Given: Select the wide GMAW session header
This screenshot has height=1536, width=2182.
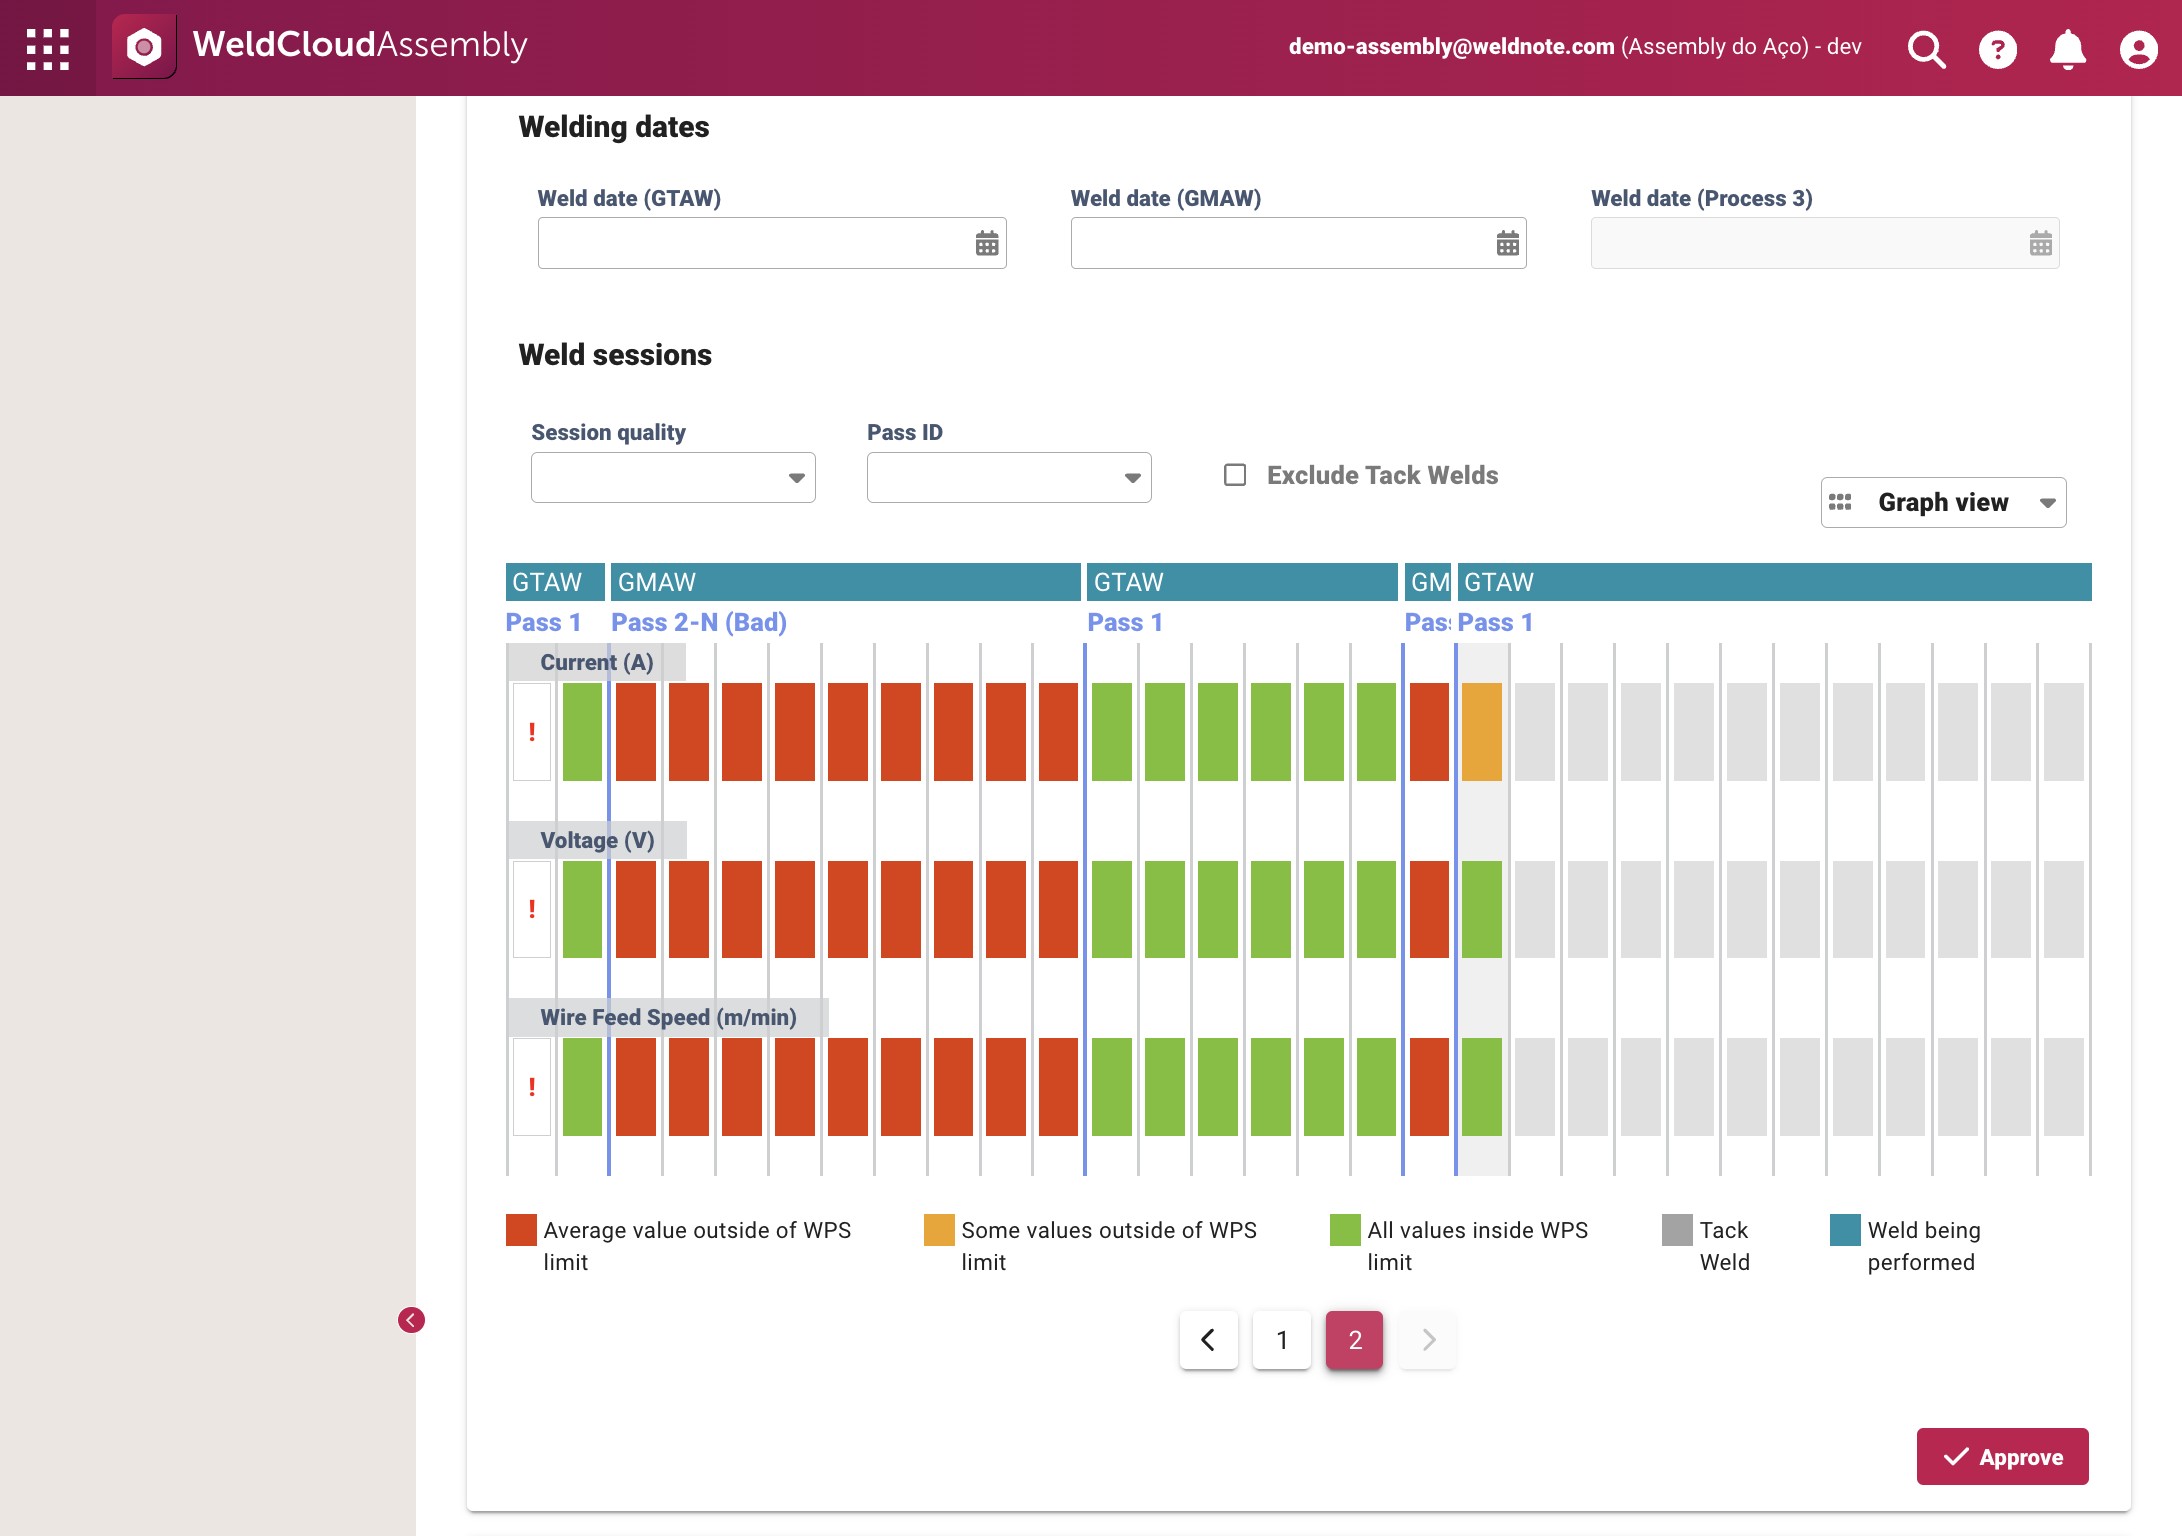Looking at the screenshot, I should [846, 582].
